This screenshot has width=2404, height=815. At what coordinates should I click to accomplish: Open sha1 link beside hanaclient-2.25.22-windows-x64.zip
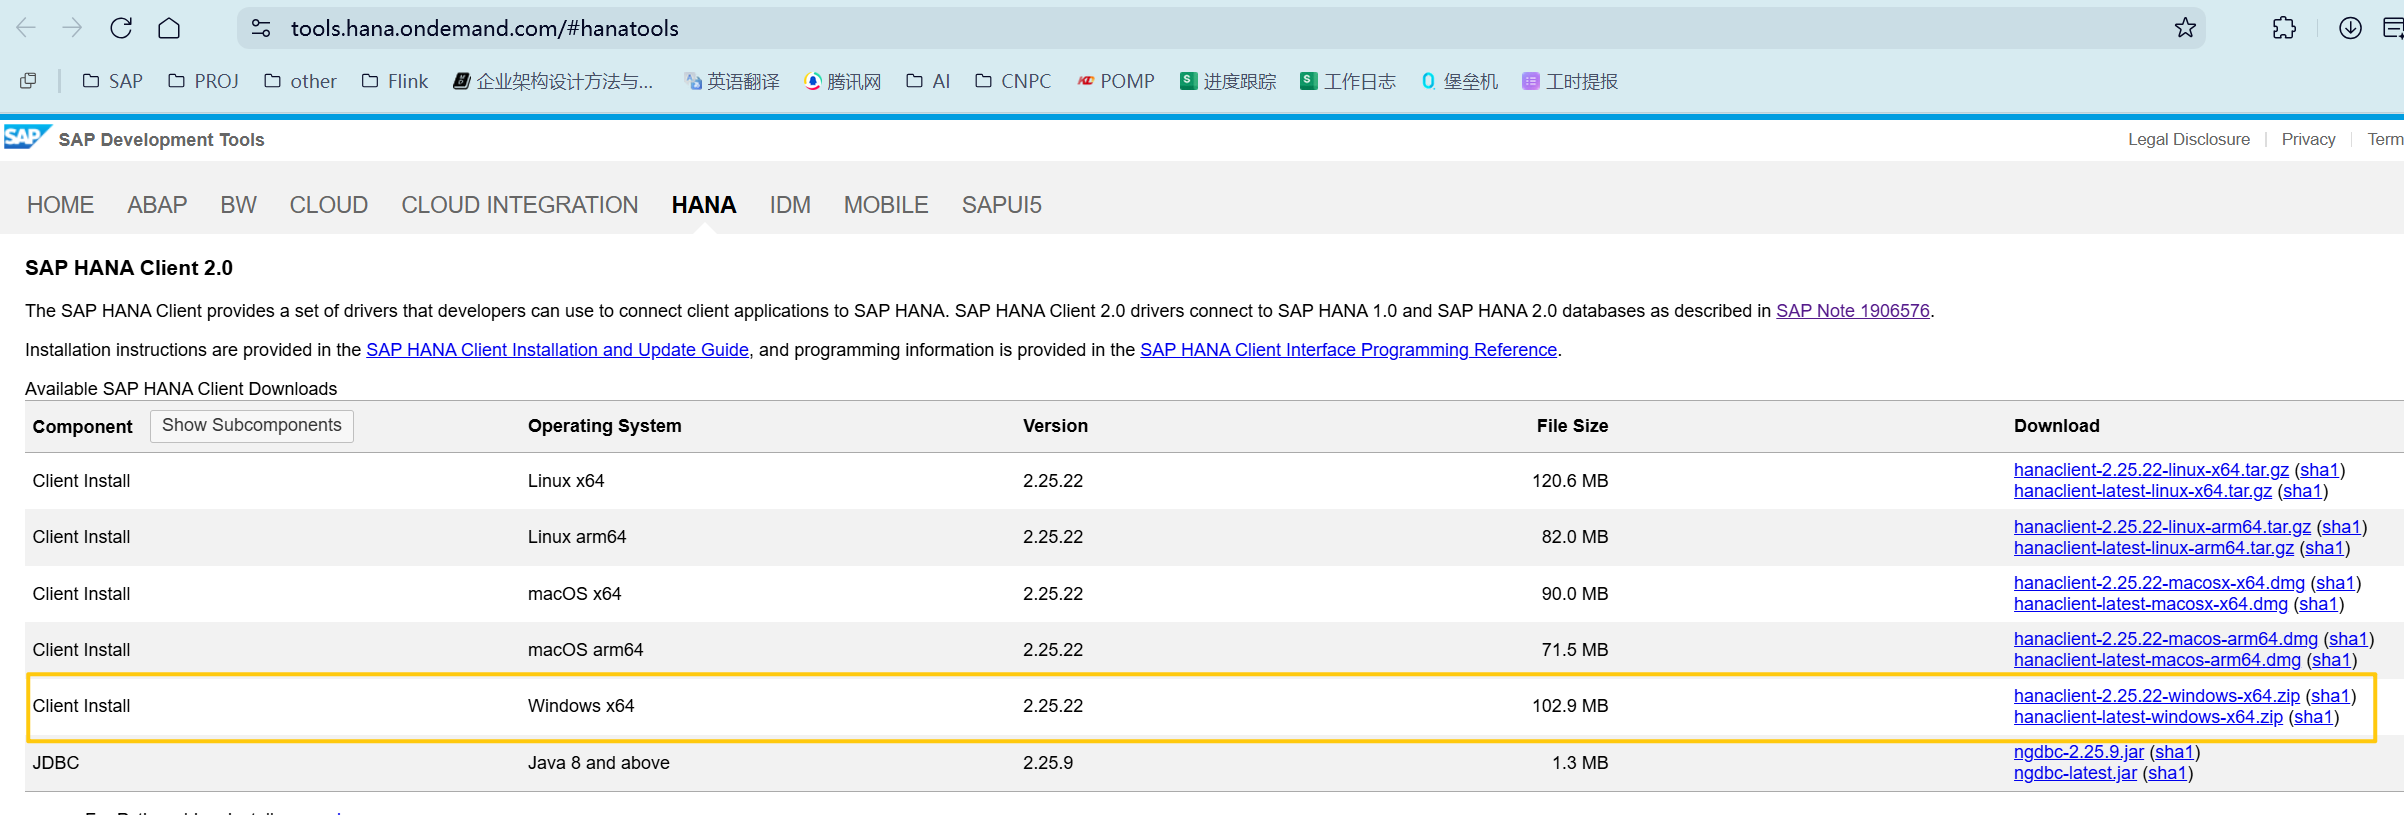coord(2331,696)
